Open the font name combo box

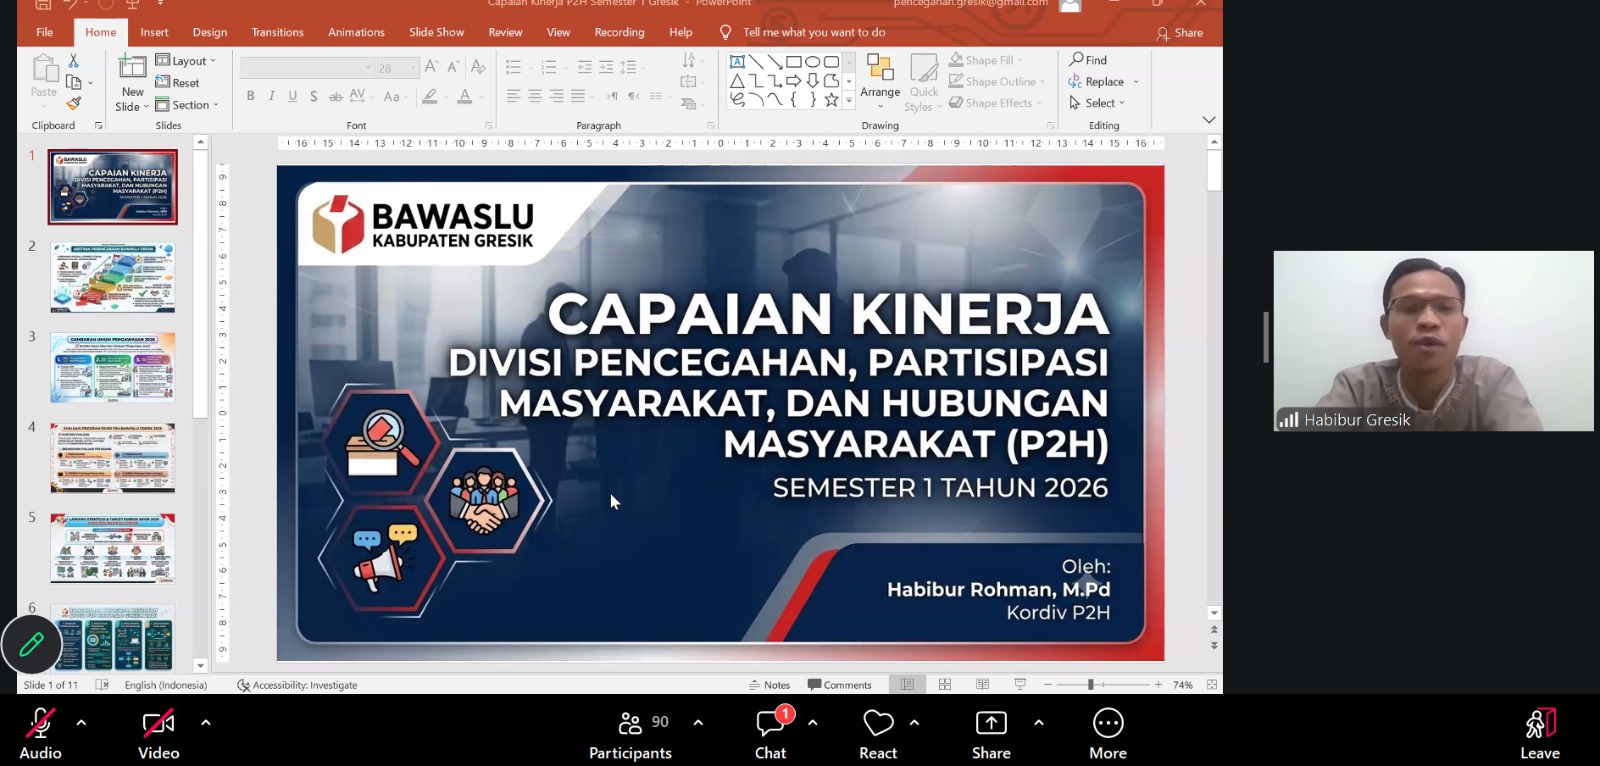pos(307,67)
